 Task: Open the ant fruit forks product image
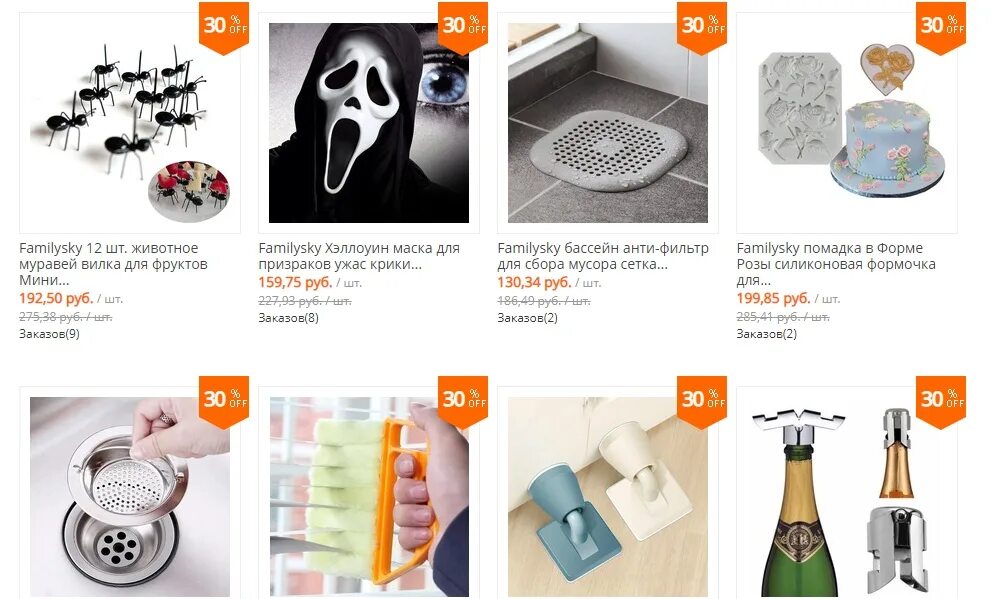pos(130,123)
